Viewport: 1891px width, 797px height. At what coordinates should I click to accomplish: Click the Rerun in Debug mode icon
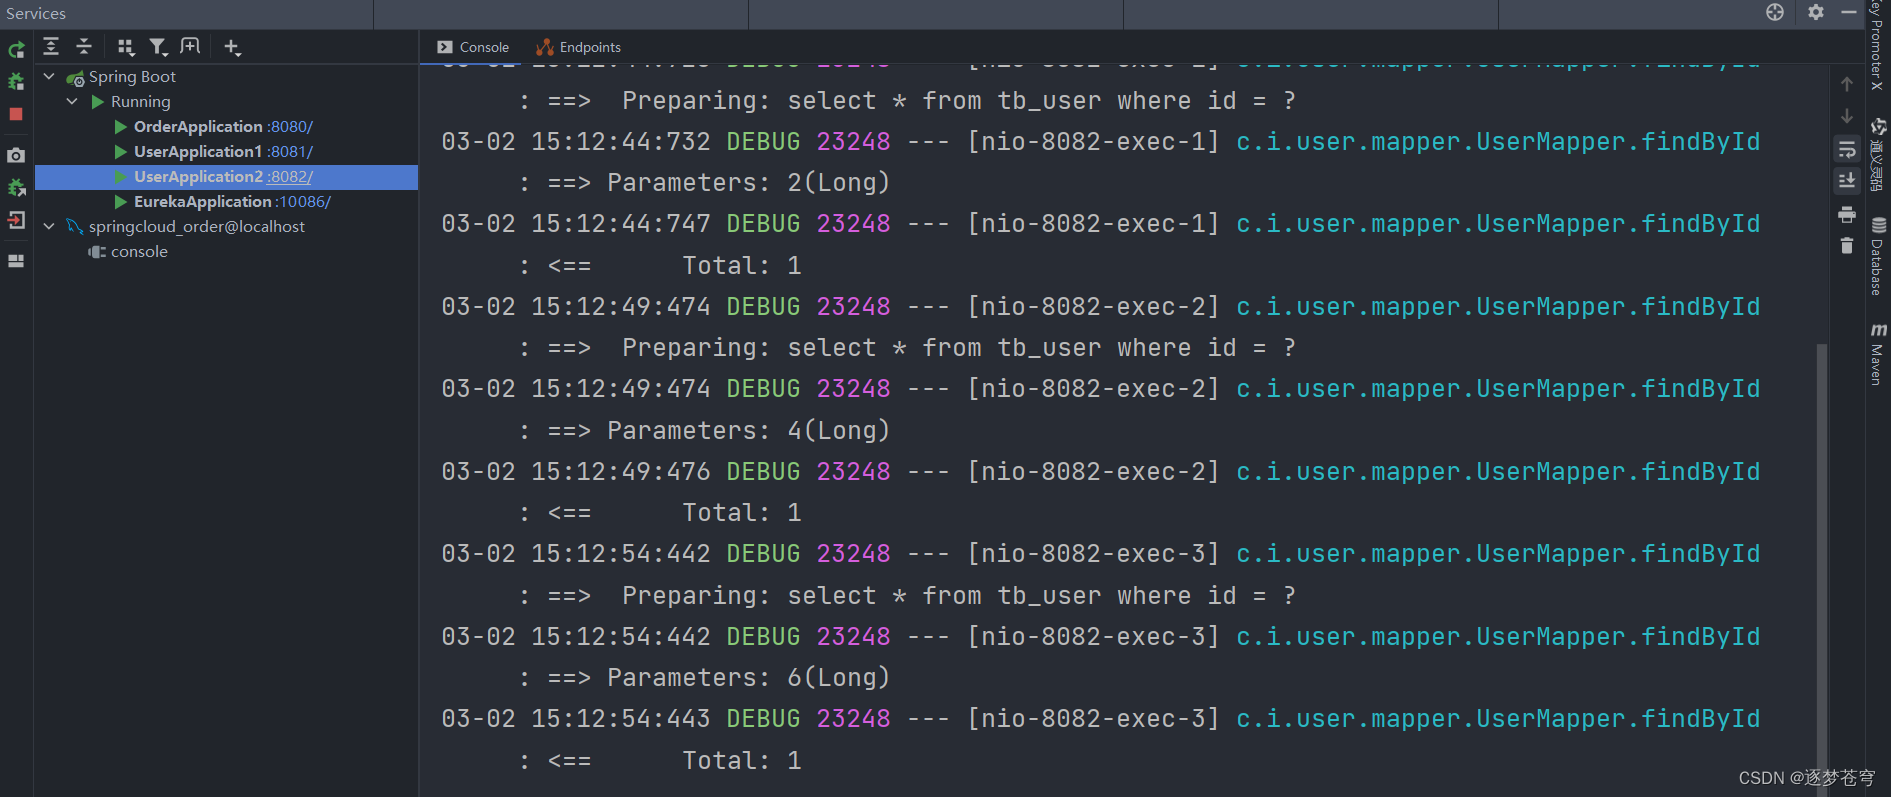point(16,81)
